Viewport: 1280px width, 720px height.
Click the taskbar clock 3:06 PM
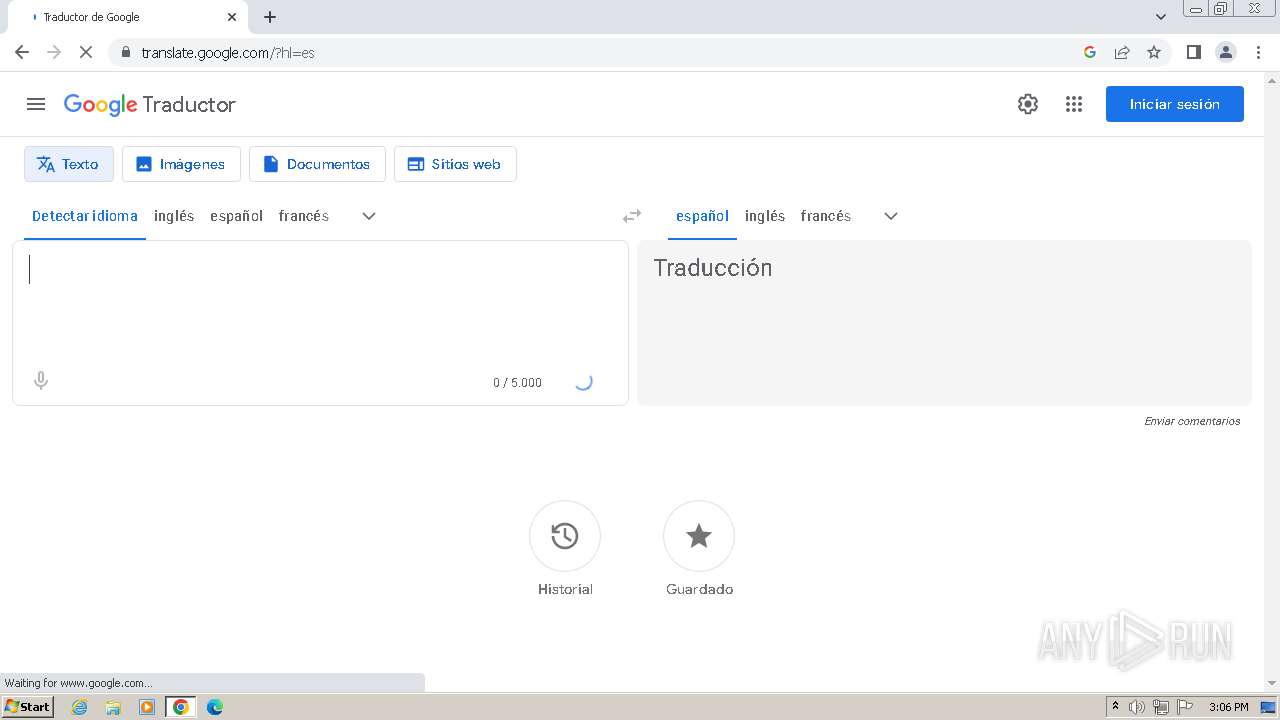(x=1229, y=707)
